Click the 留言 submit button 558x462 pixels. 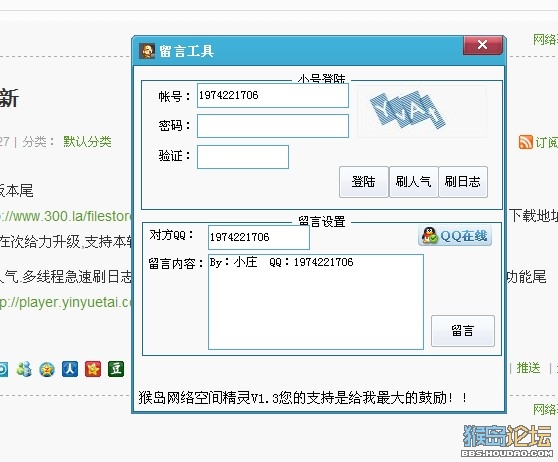click(x=463, y=331)
